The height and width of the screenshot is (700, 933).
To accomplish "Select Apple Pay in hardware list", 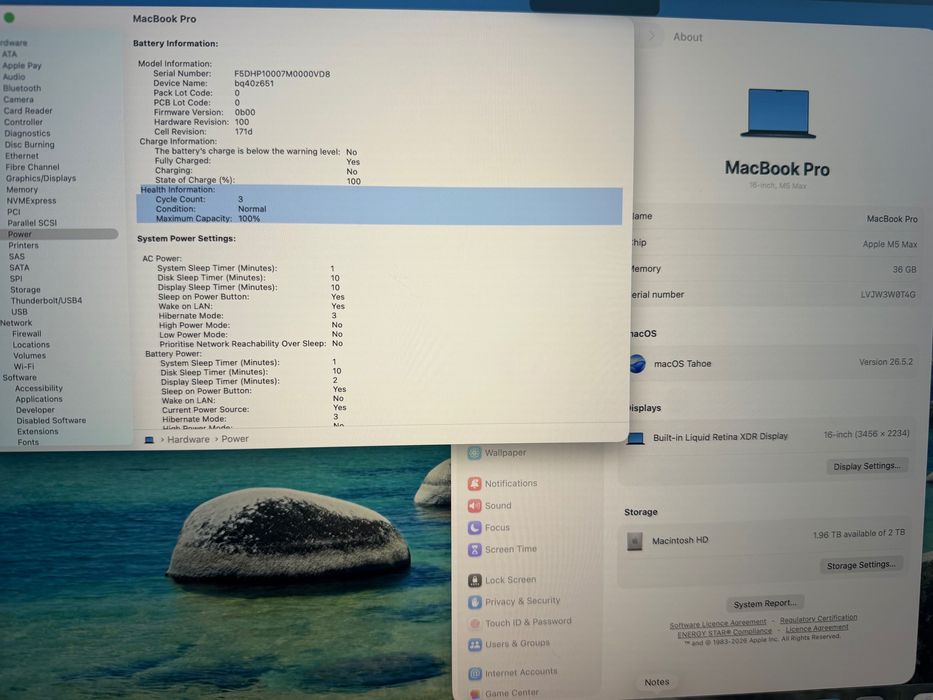I will click(22, 65).
